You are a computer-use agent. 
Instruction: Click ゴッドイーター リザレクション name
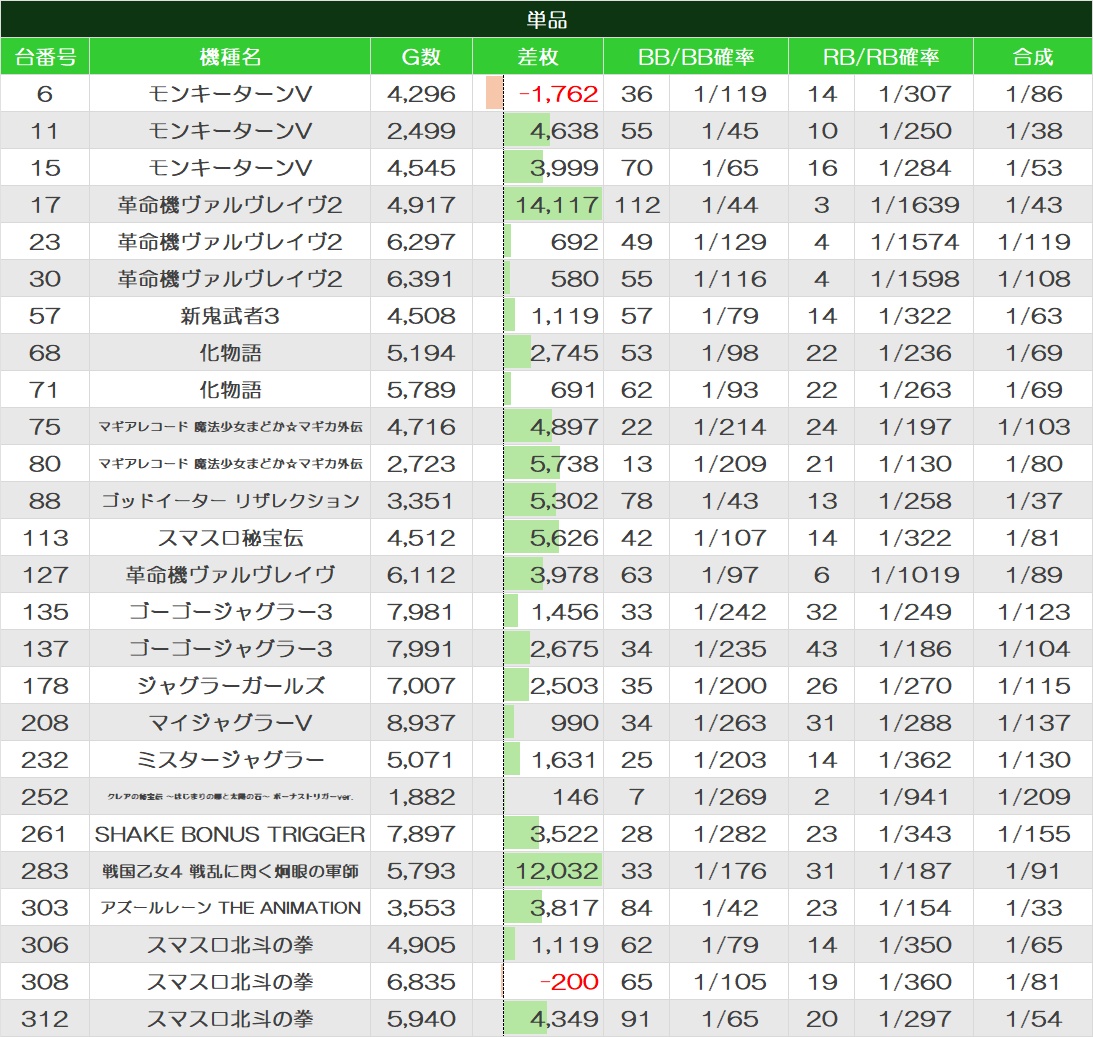pos(230,500)
